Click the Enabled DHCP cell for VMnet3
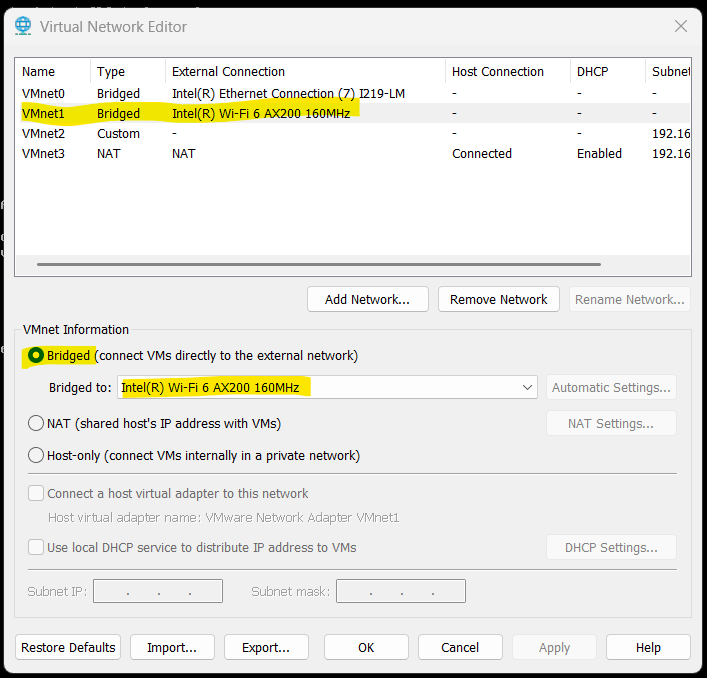707x678 pixels. coord(599,153)
